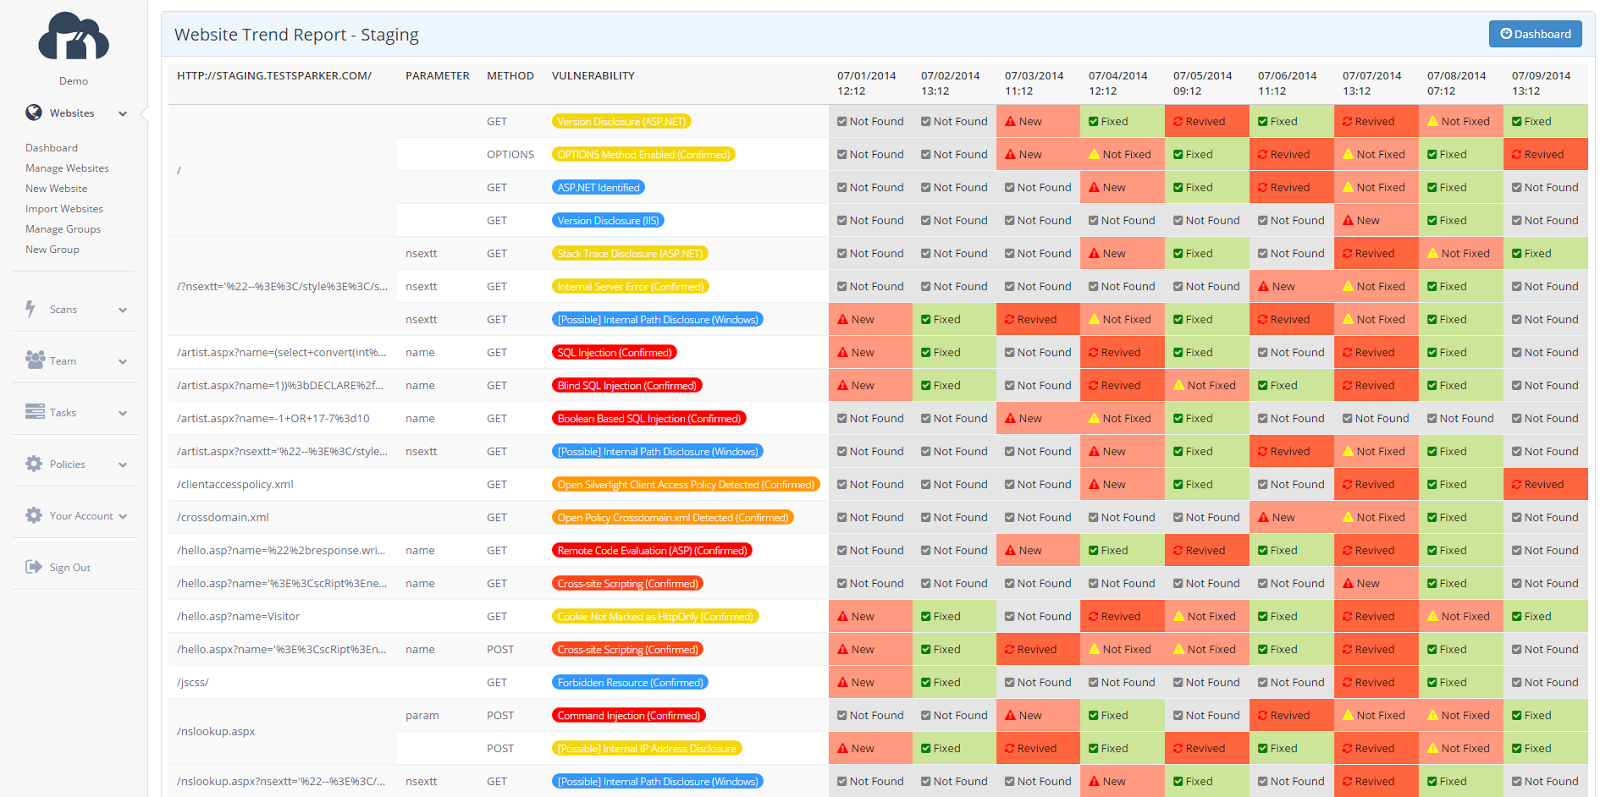Click the globe icon beside Websites
Screen dimensions: 1600x797
coord(34,113)
